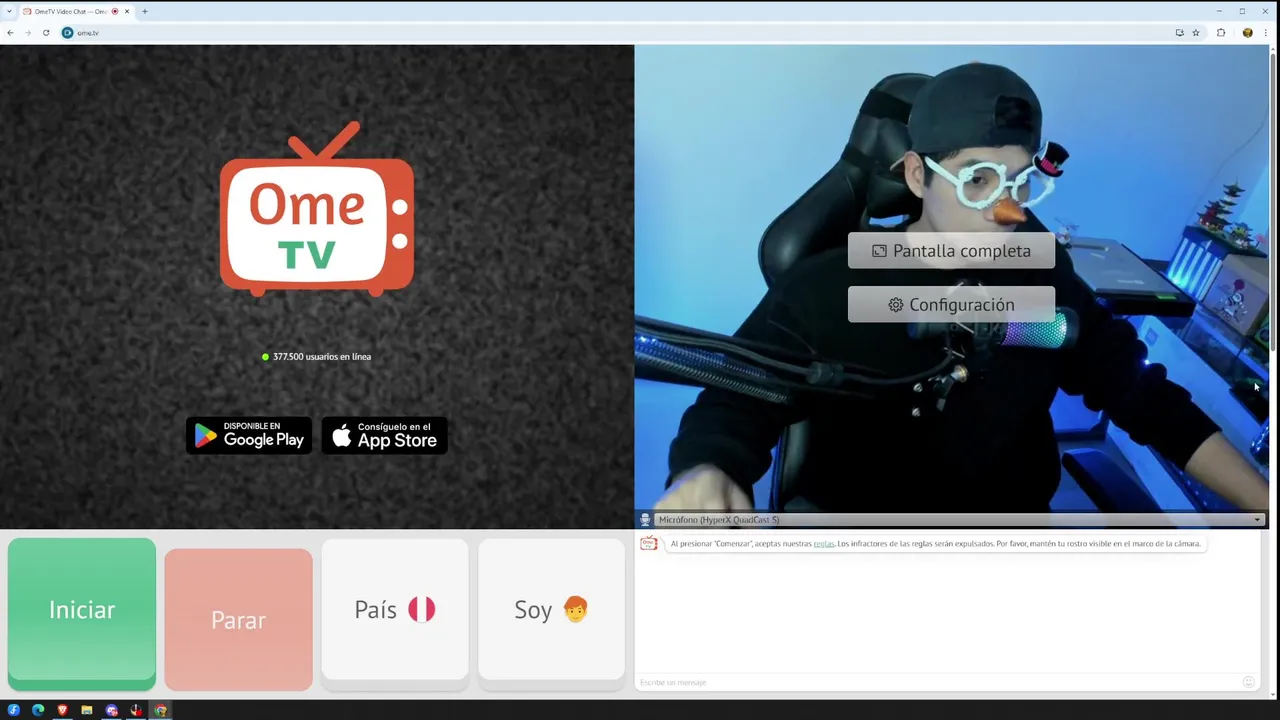Open the Configuración settings button
This screenshot has width=1280, height=720.
[x=951, y=305]
